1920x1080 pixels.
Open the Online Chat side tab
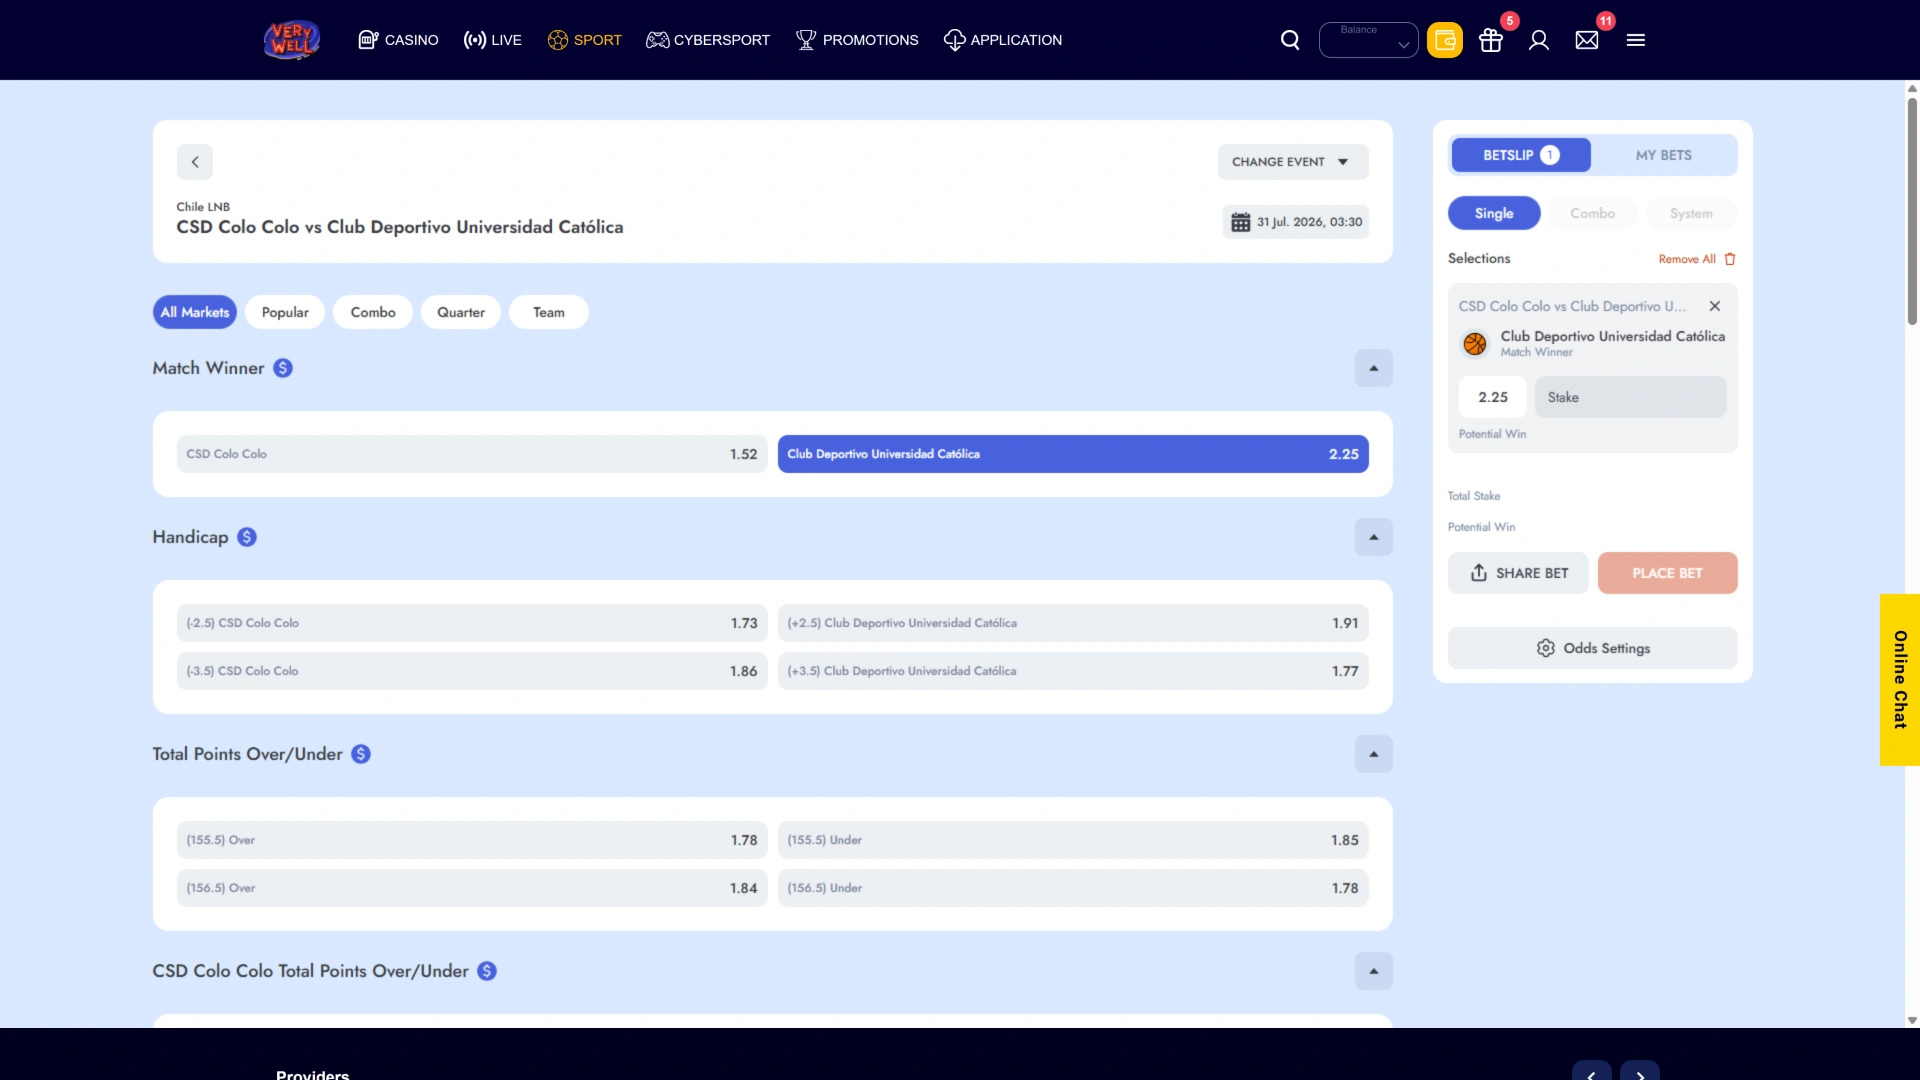tap(1900, 680)
